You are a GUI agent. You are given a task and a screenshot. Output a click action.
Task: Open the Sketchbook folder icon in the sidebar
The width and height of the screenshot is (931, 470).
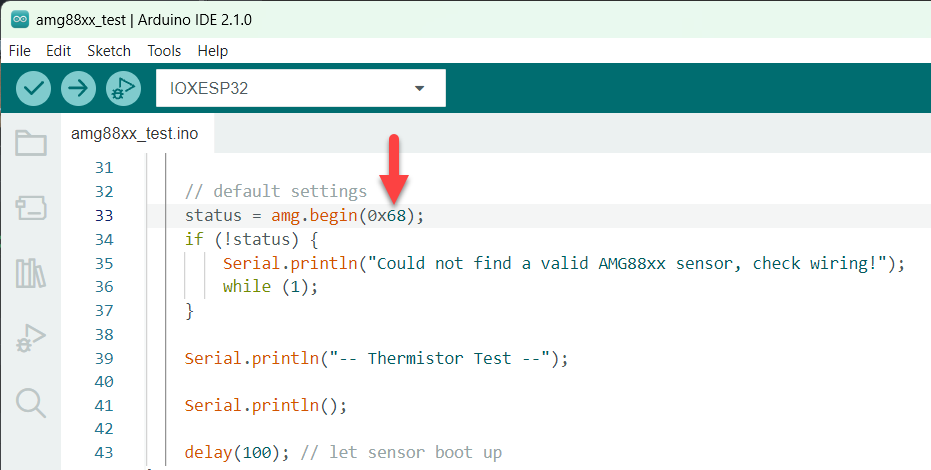[31, 142]
